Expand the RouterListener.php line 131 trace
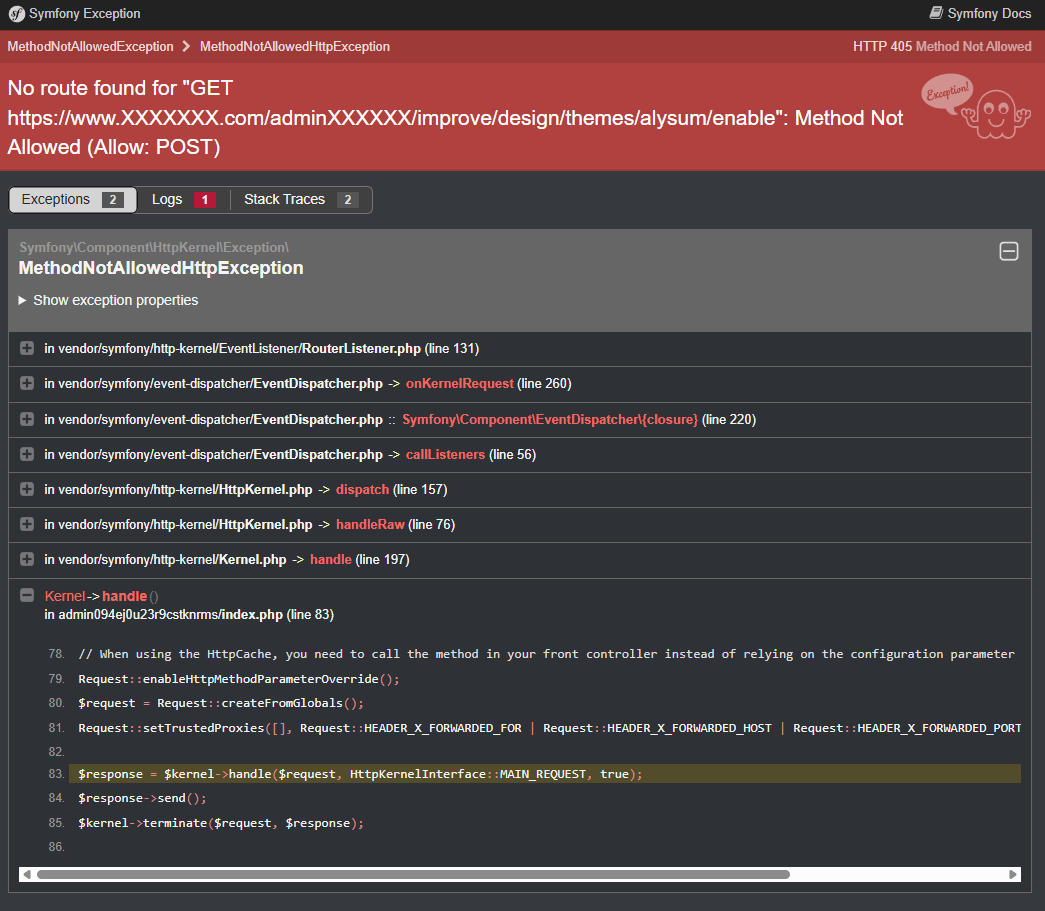 pyautogui.click(x=27, y=349)
